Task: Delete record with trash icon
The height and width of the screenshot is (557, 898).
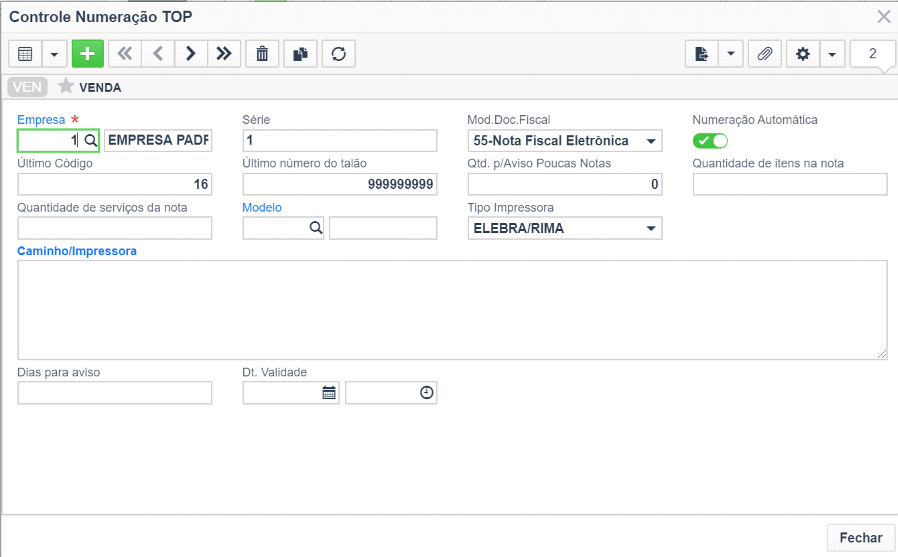Action: point(262,54)
